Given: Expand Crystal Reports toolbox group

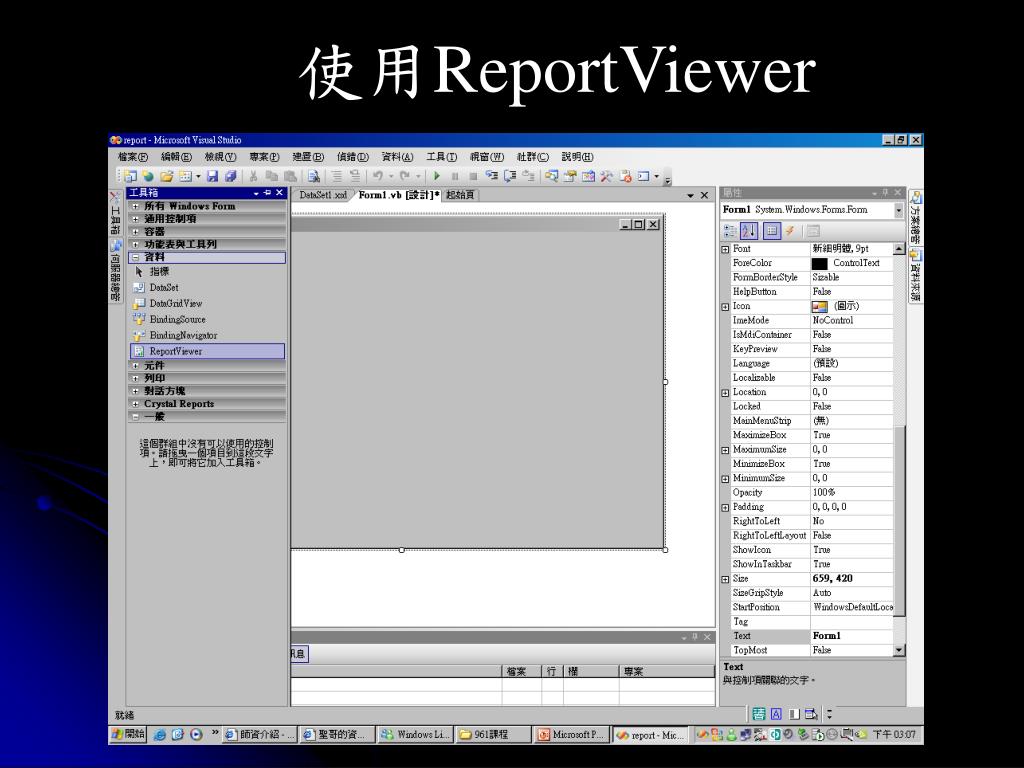Looking at the screenshot, I should (136, 404).
